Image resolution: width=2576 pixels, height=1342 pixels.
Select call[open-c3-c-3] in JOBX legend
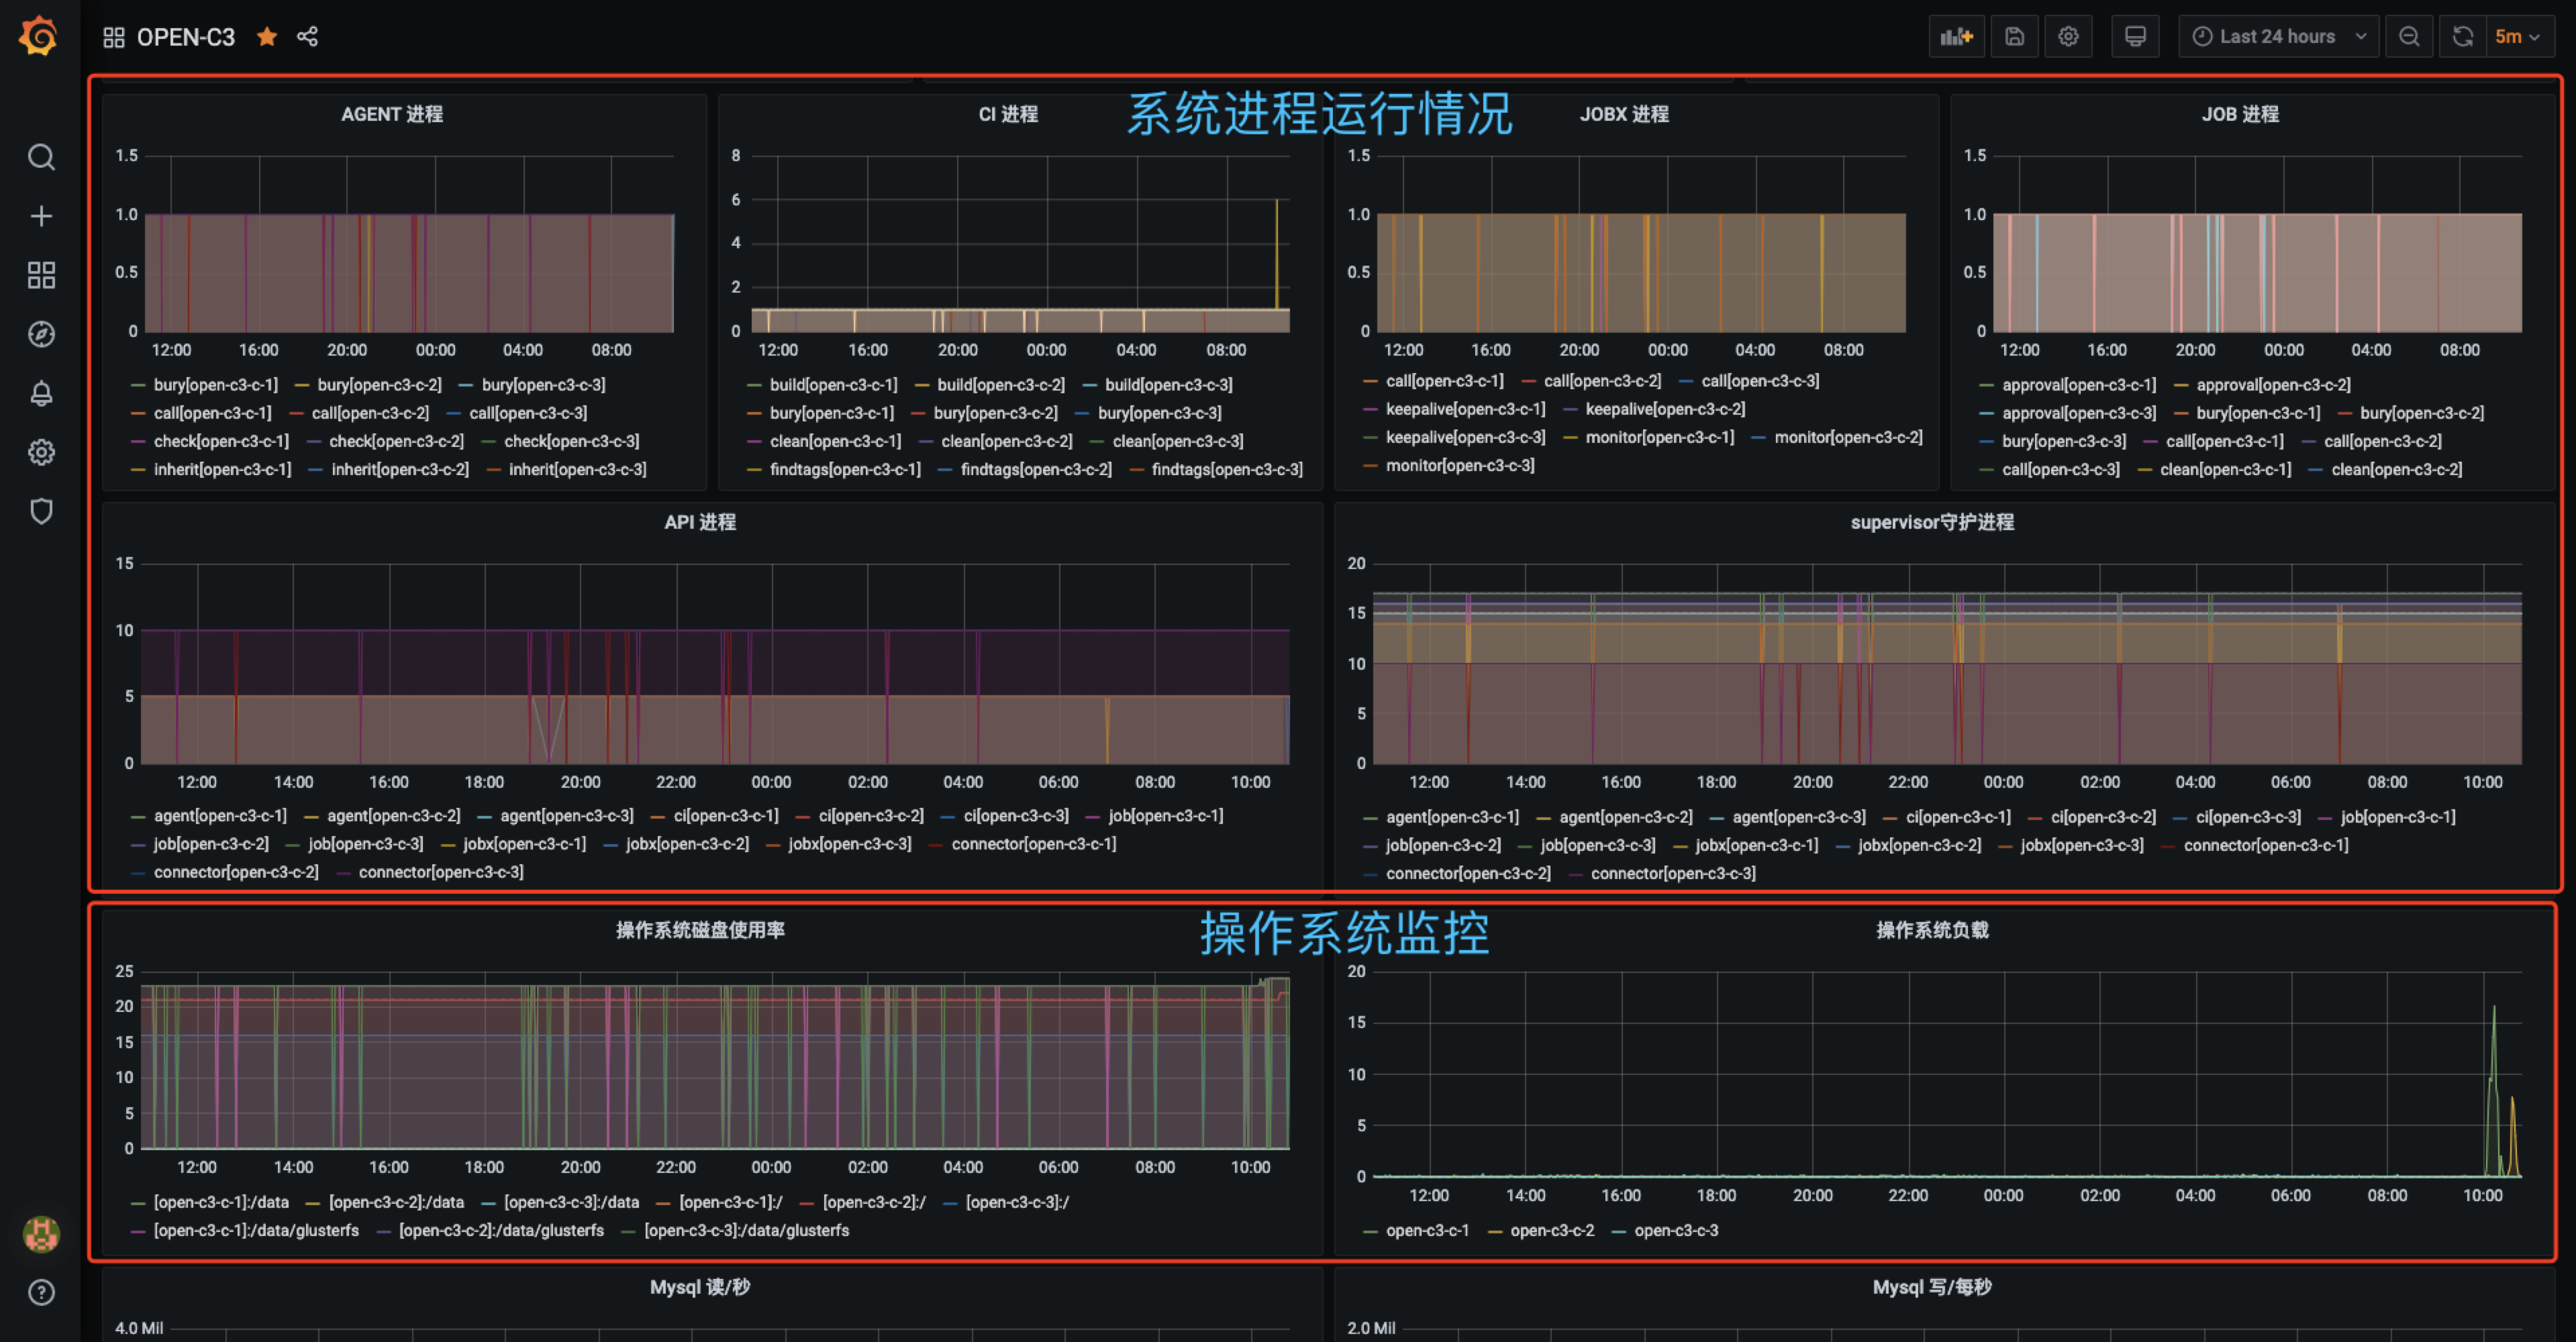[1760, 381]
